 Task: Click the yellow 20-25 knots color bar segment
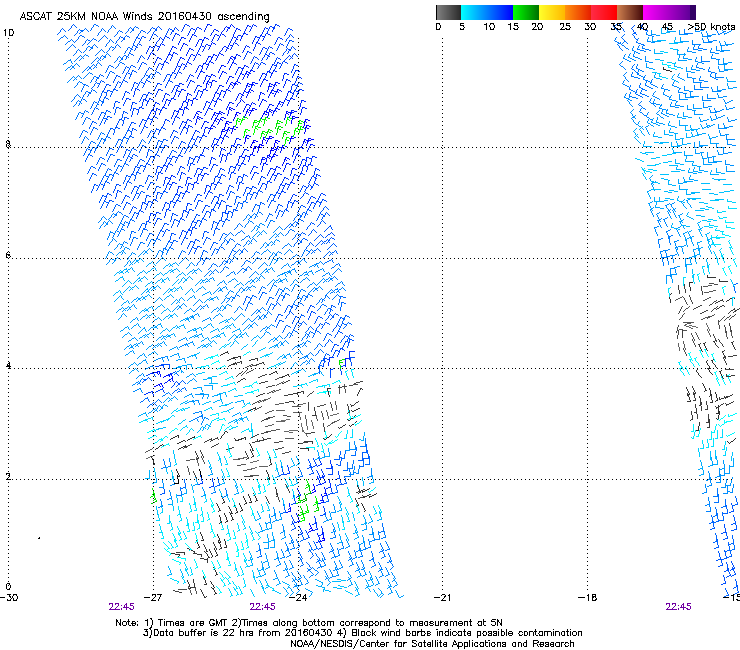[552, 12]
